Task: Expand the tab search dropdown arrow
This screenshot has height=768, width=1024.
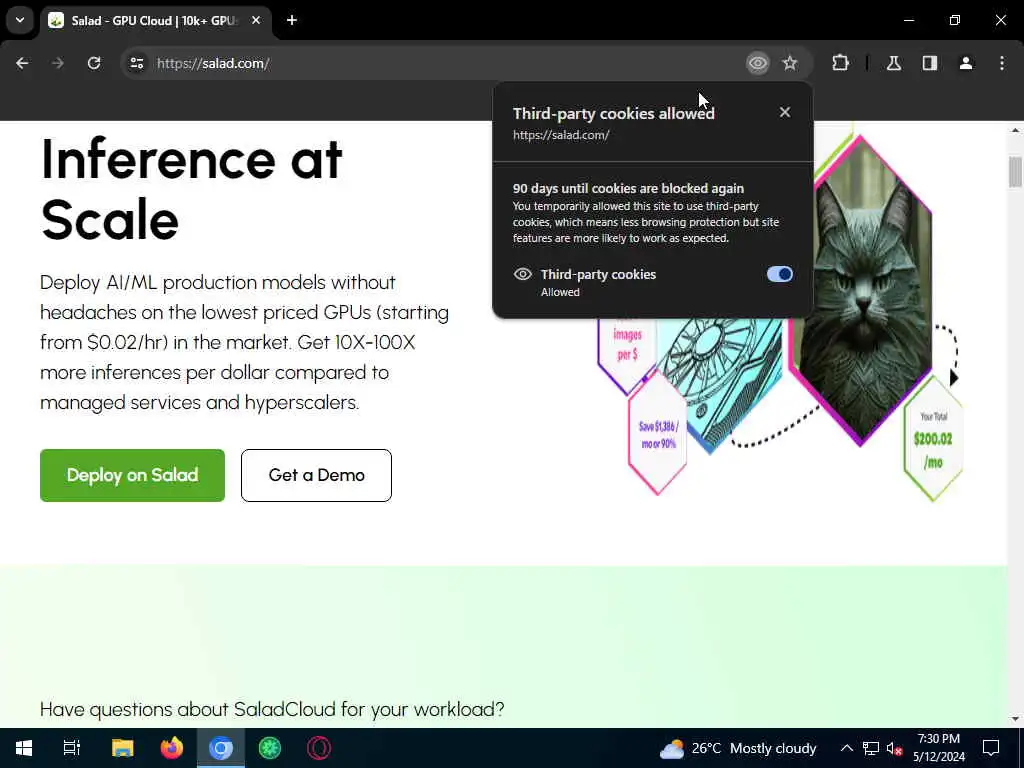Action: click(x=20, y=20)
